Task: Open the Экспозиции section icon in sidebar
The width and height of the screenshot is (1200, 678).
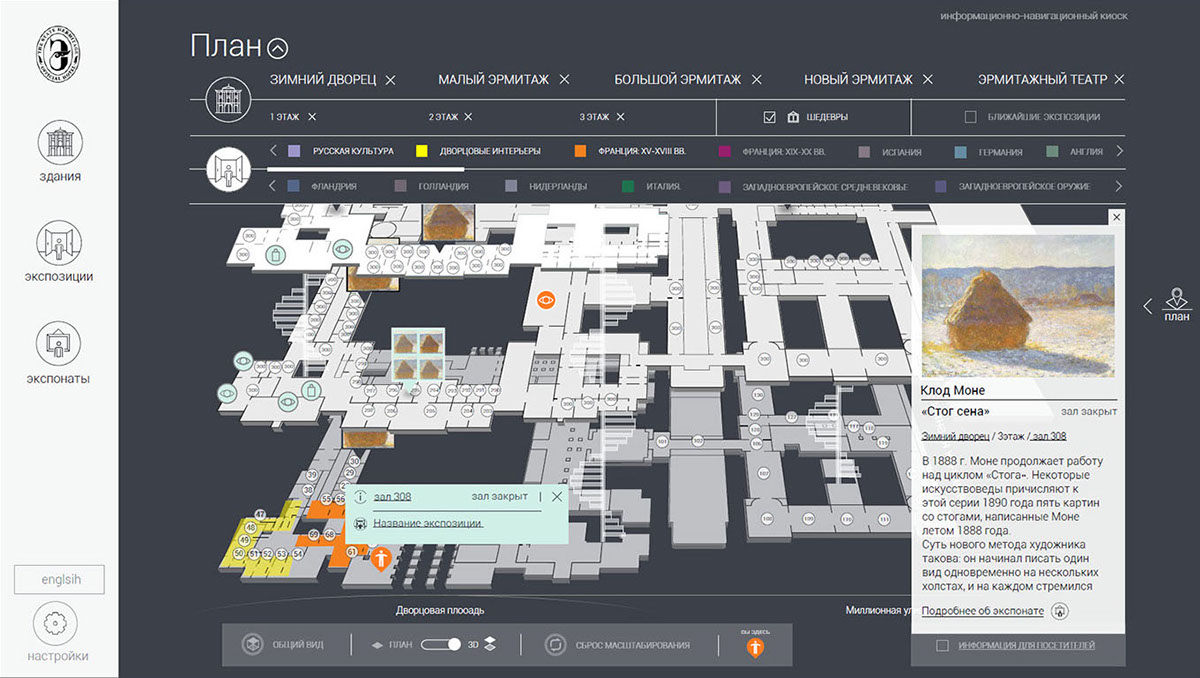Action: 60,243
